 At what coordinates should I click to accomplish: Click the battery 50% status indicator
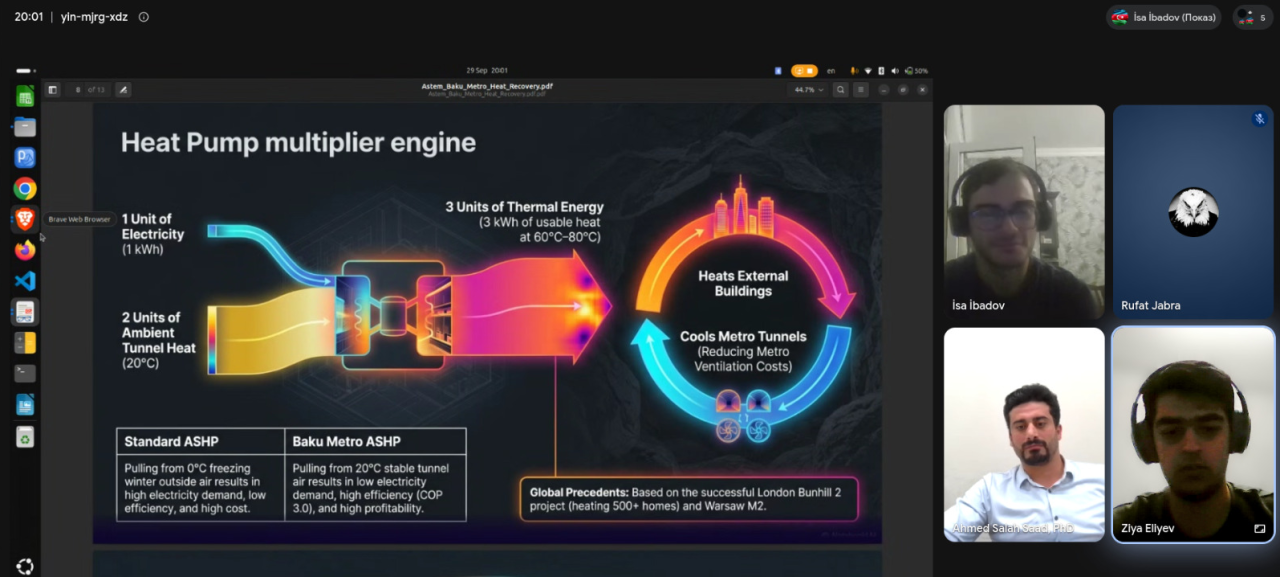[916, 71]
